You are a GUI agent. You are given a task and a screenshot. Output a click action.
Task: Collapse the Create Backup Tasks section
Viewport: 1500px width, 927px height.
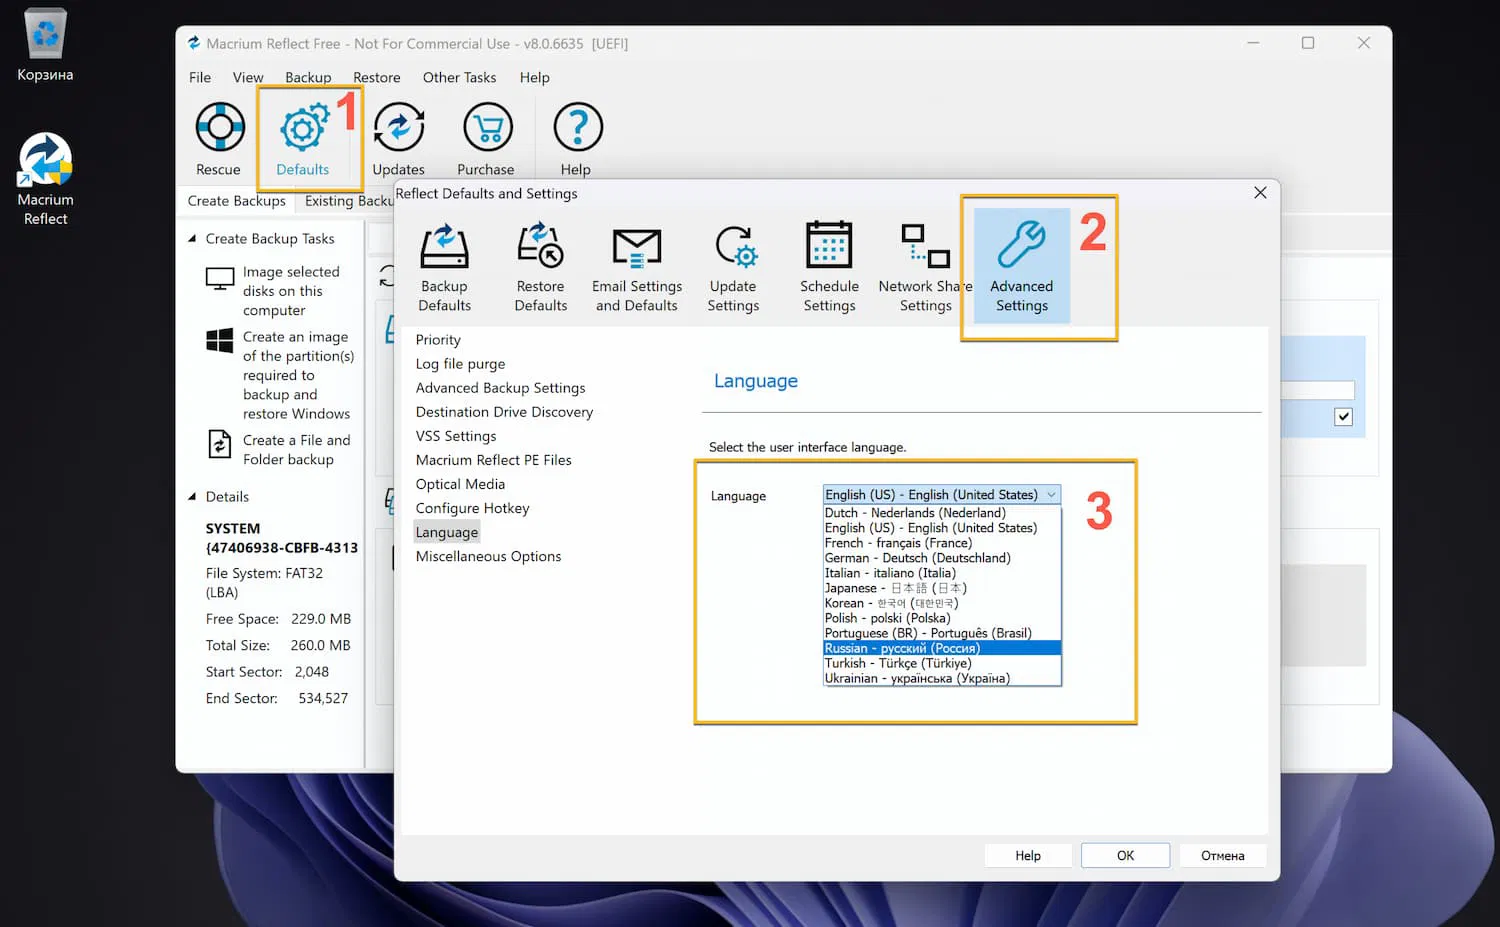192,239
